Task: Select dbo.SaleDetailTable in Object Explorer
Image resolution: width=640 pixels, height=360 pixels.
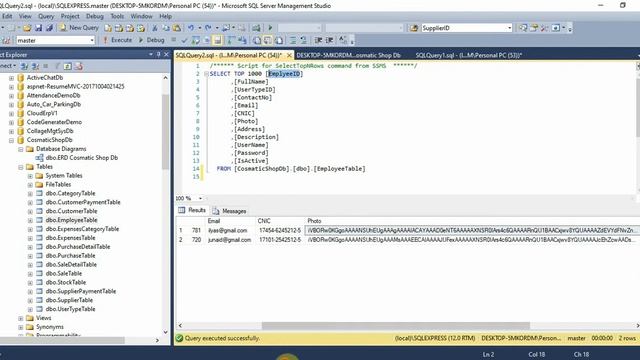Action: [71, 265]
